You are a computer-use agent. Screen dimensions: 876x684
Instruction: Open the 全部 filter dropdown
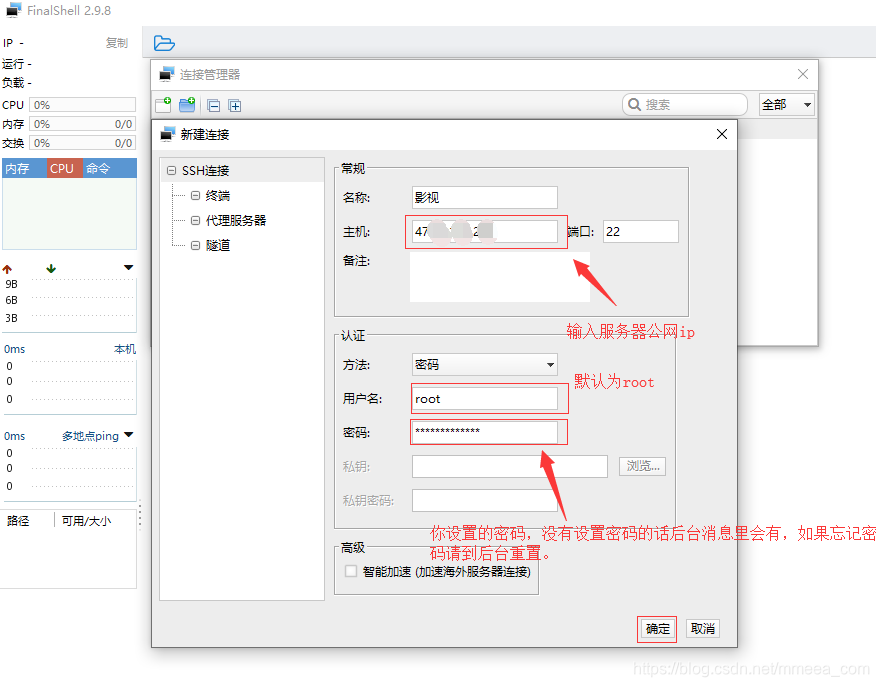(787, 105)
